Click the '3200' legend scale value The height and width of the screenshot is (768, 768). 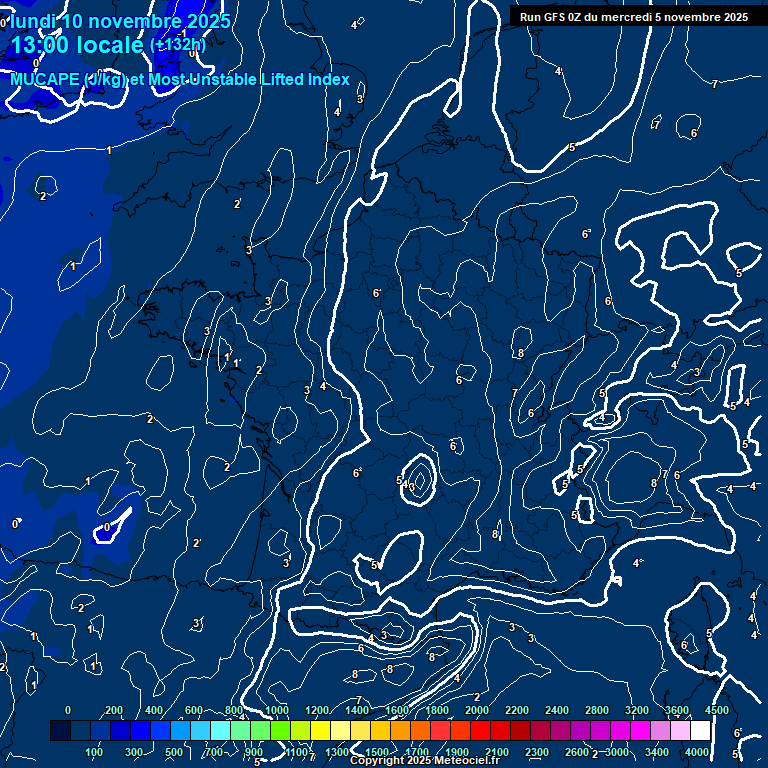pos(637,710)
